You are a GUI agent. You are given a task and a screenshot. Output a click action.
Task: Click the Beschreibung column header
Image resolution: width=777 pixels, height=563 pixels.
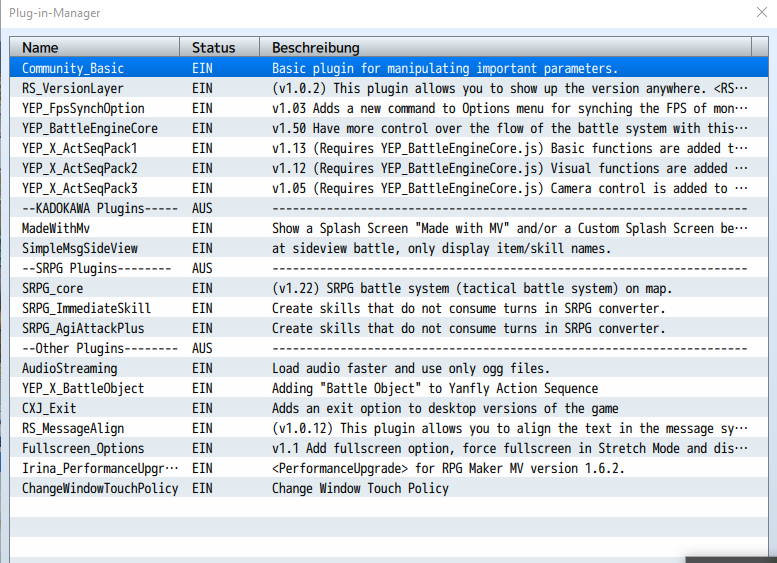[x=505, y=48]
